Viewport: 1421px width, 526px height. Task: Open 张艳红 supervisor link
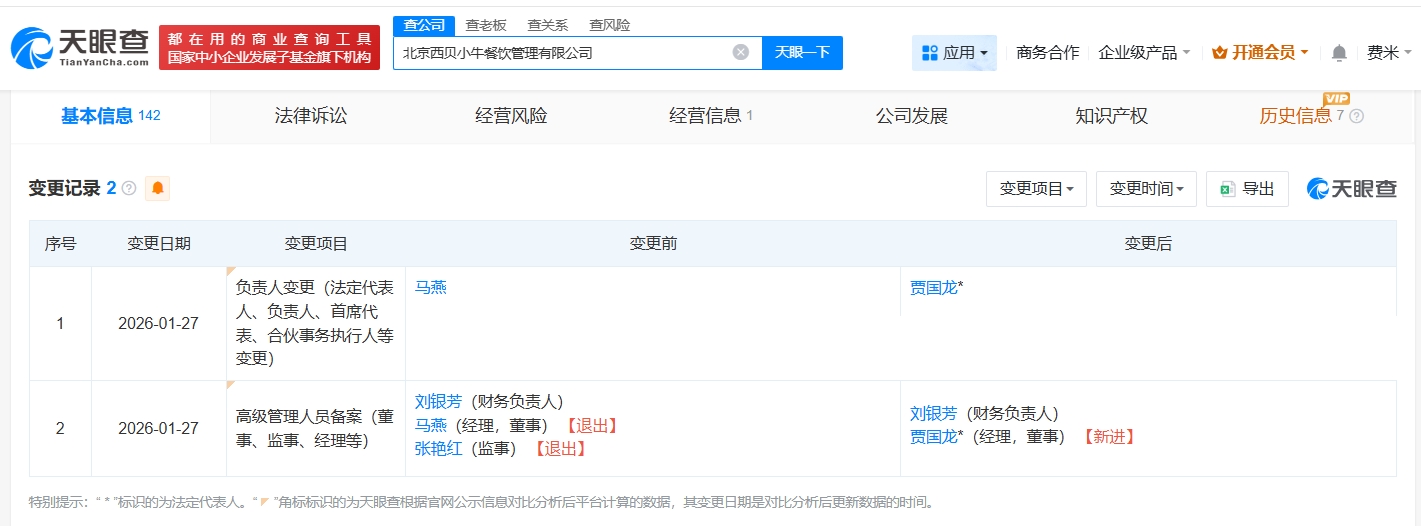(438, 449)
